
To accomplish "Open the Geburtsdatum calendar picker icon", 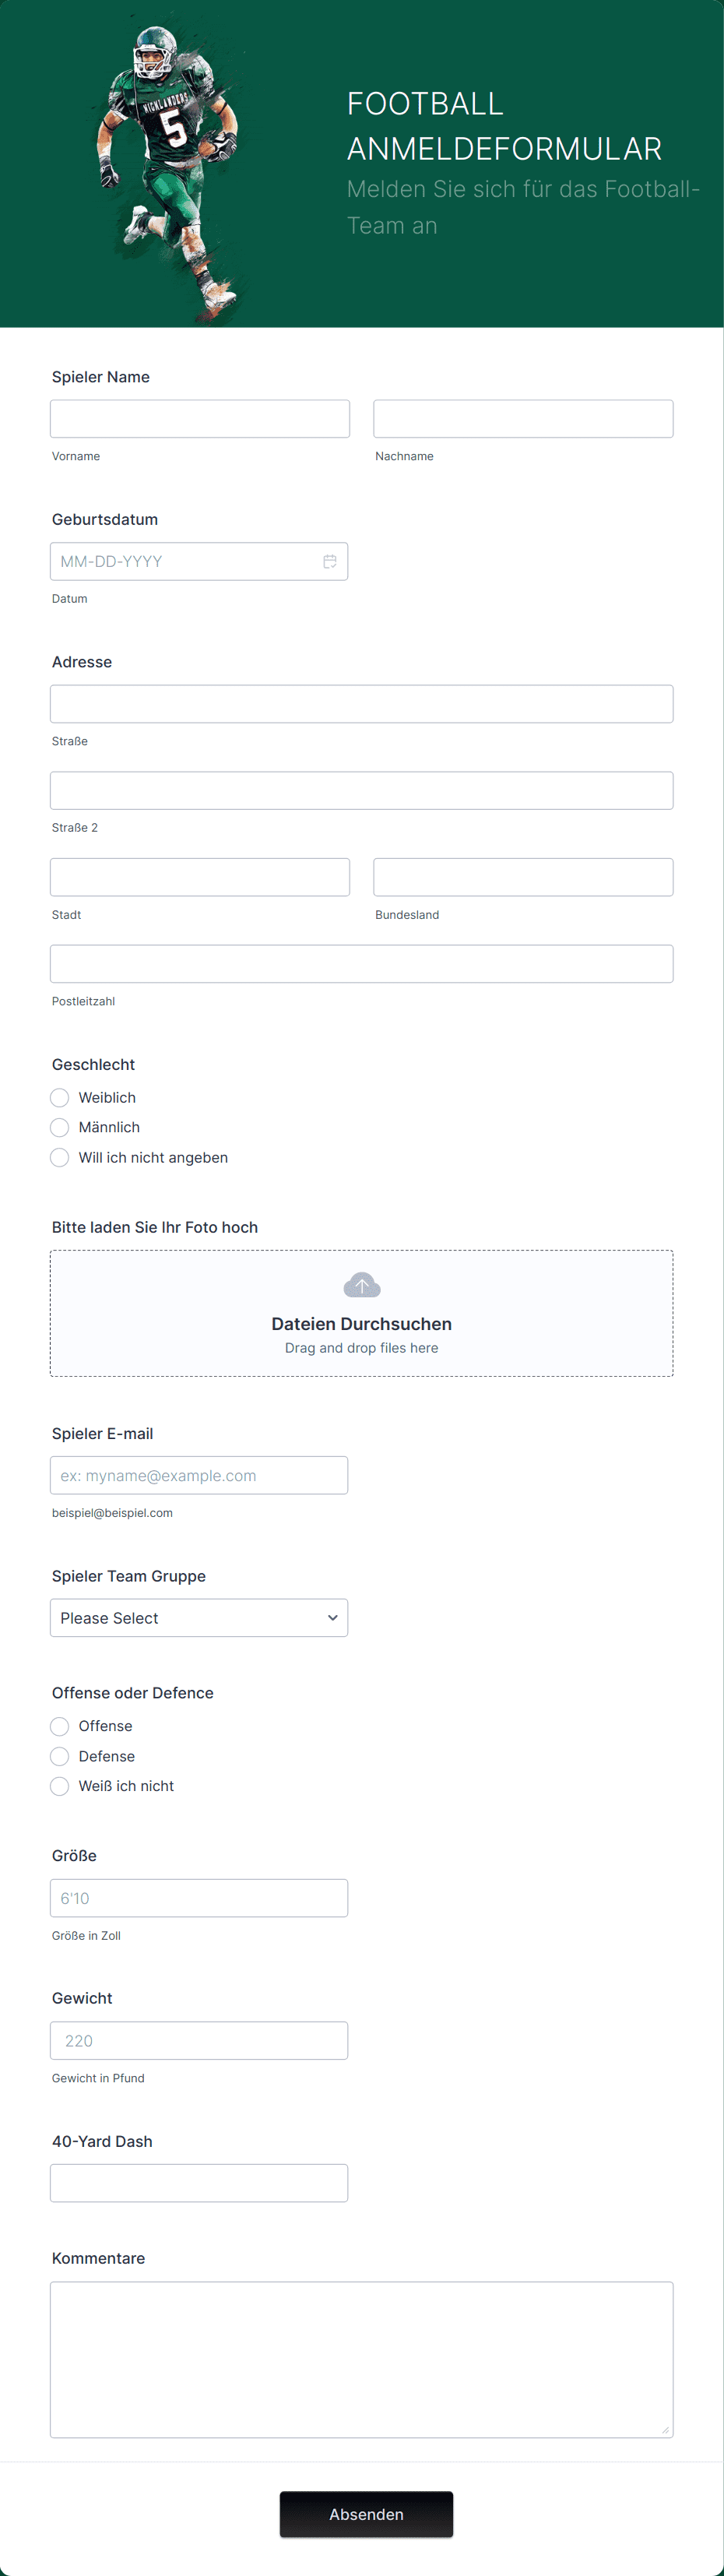I will point(329,562).
